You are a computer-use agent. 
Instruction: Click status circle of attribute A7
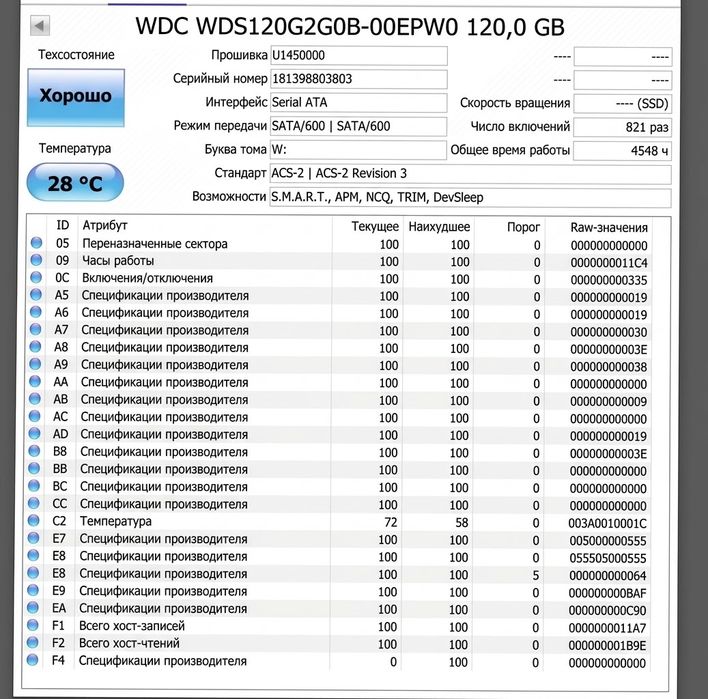(36, 329)
